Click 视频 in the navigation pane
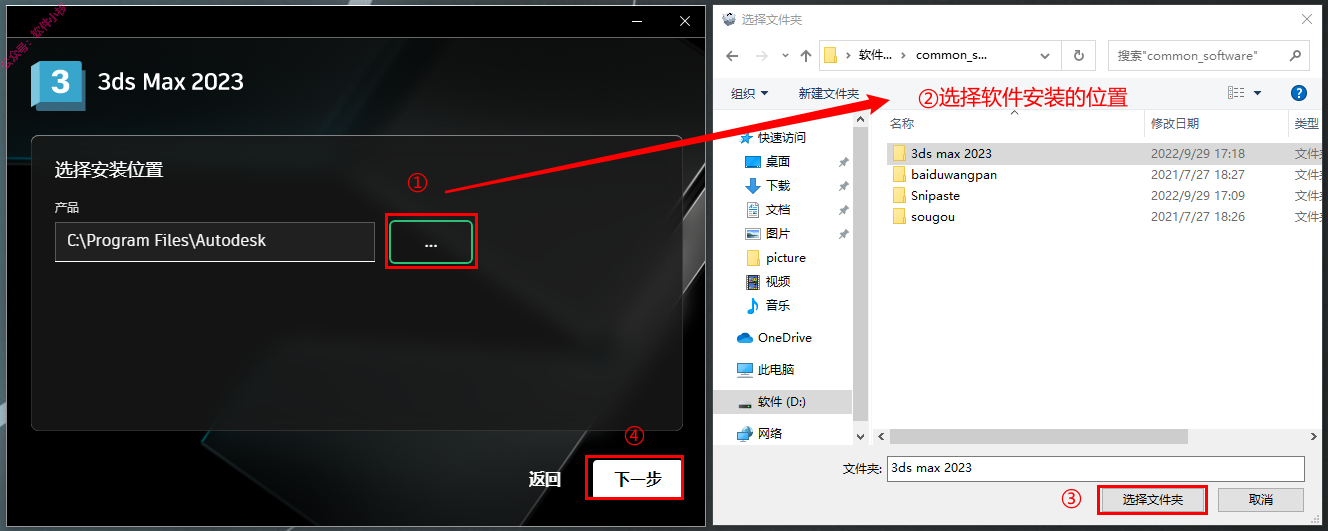Screen dimensions: 1328x531 [x=778, y=281]
